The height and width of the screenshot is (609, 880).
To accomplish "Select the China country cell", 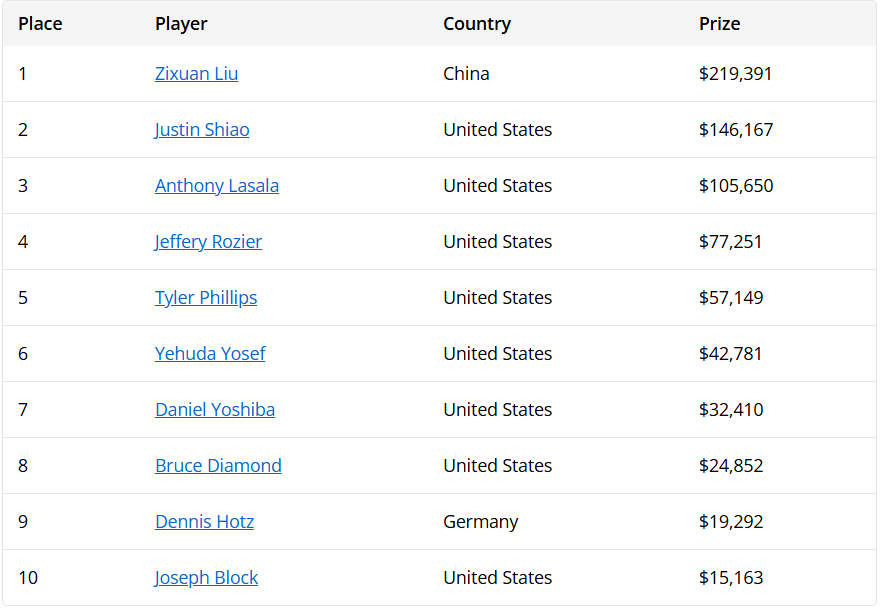I will [466, 74].
